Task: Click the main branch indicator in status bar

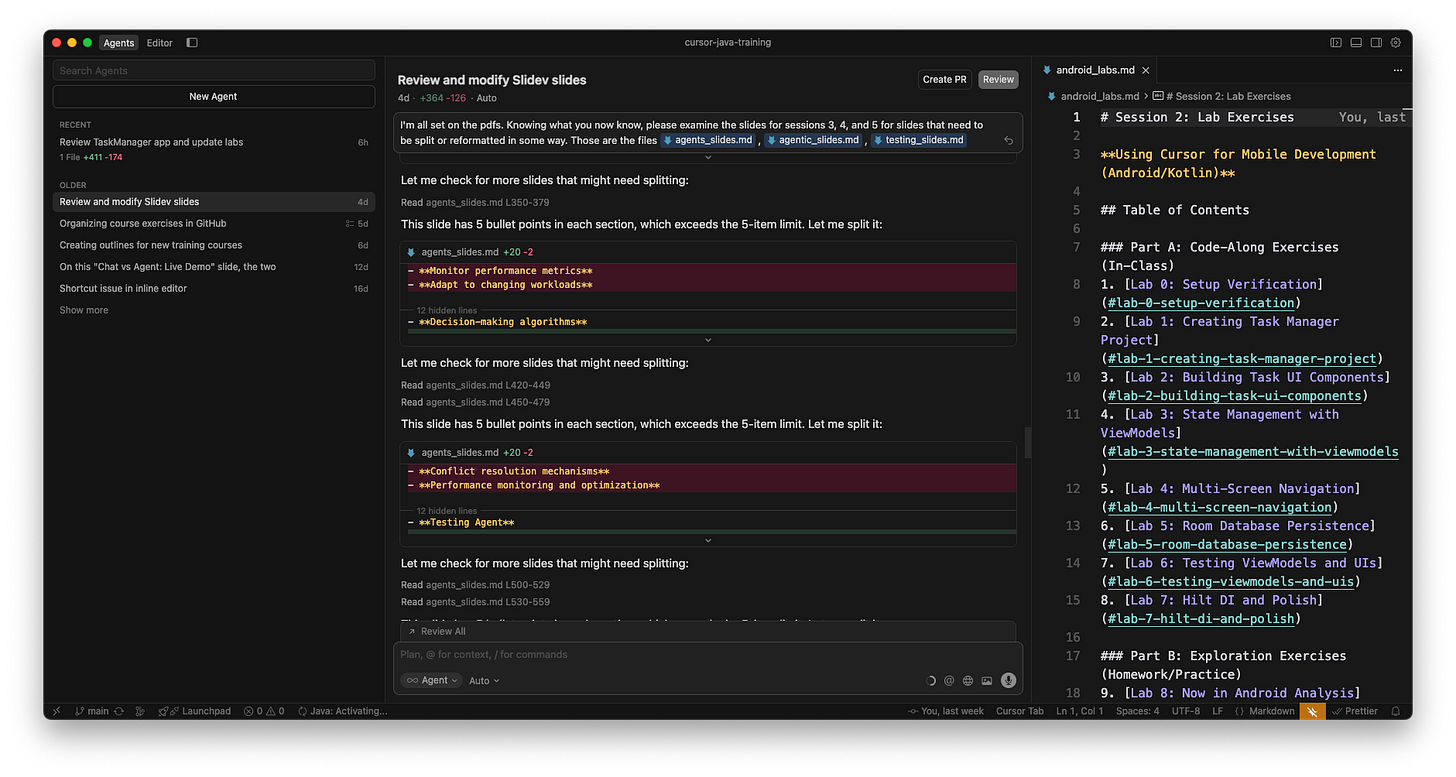Action: (x=92, y=711)
